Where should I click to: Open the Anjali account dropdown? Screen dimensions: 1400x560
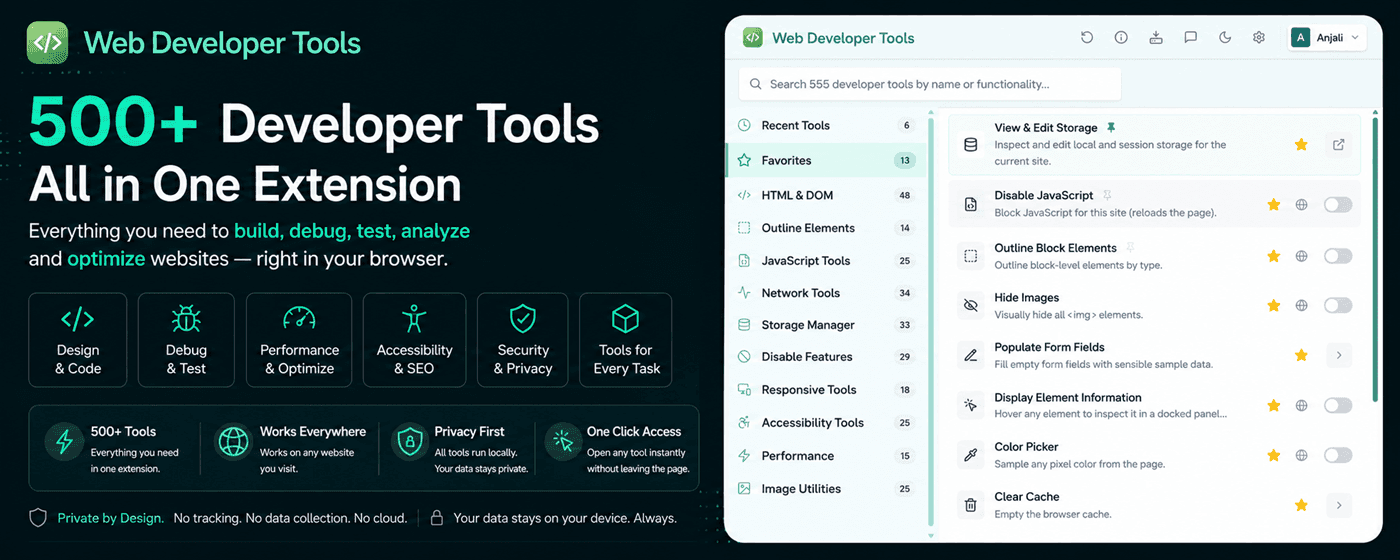tap(1326, 38)
